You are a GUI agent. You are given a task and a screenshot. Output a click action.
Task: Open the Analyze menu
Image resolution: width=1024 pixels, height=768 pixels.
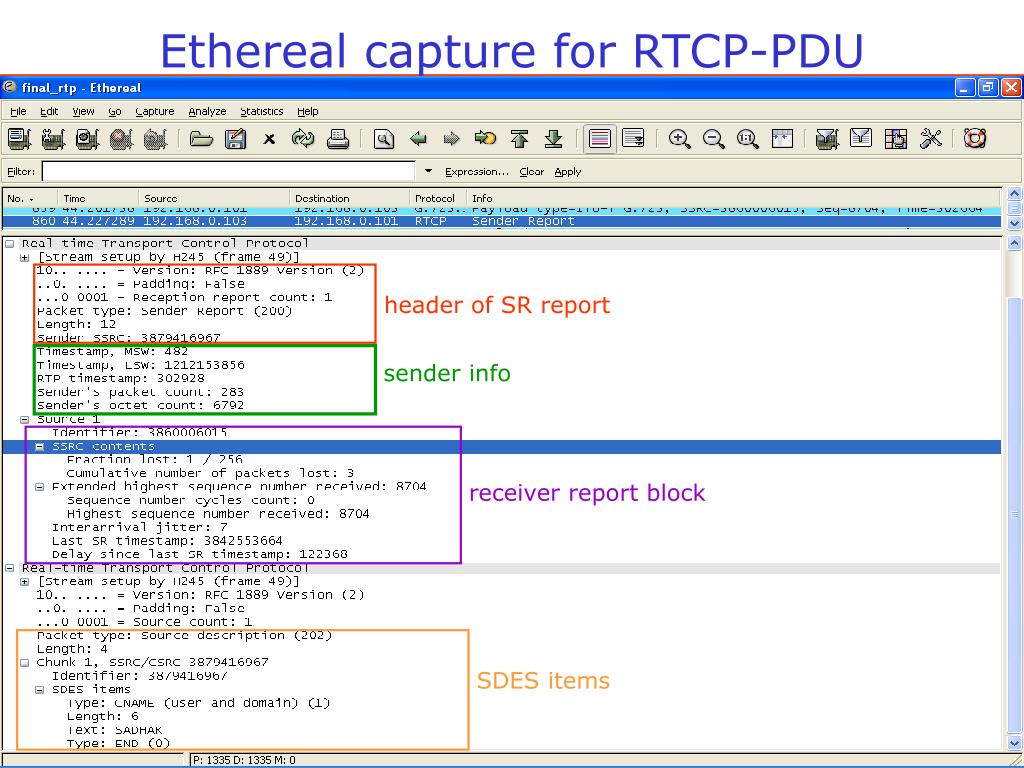[207, 112]
